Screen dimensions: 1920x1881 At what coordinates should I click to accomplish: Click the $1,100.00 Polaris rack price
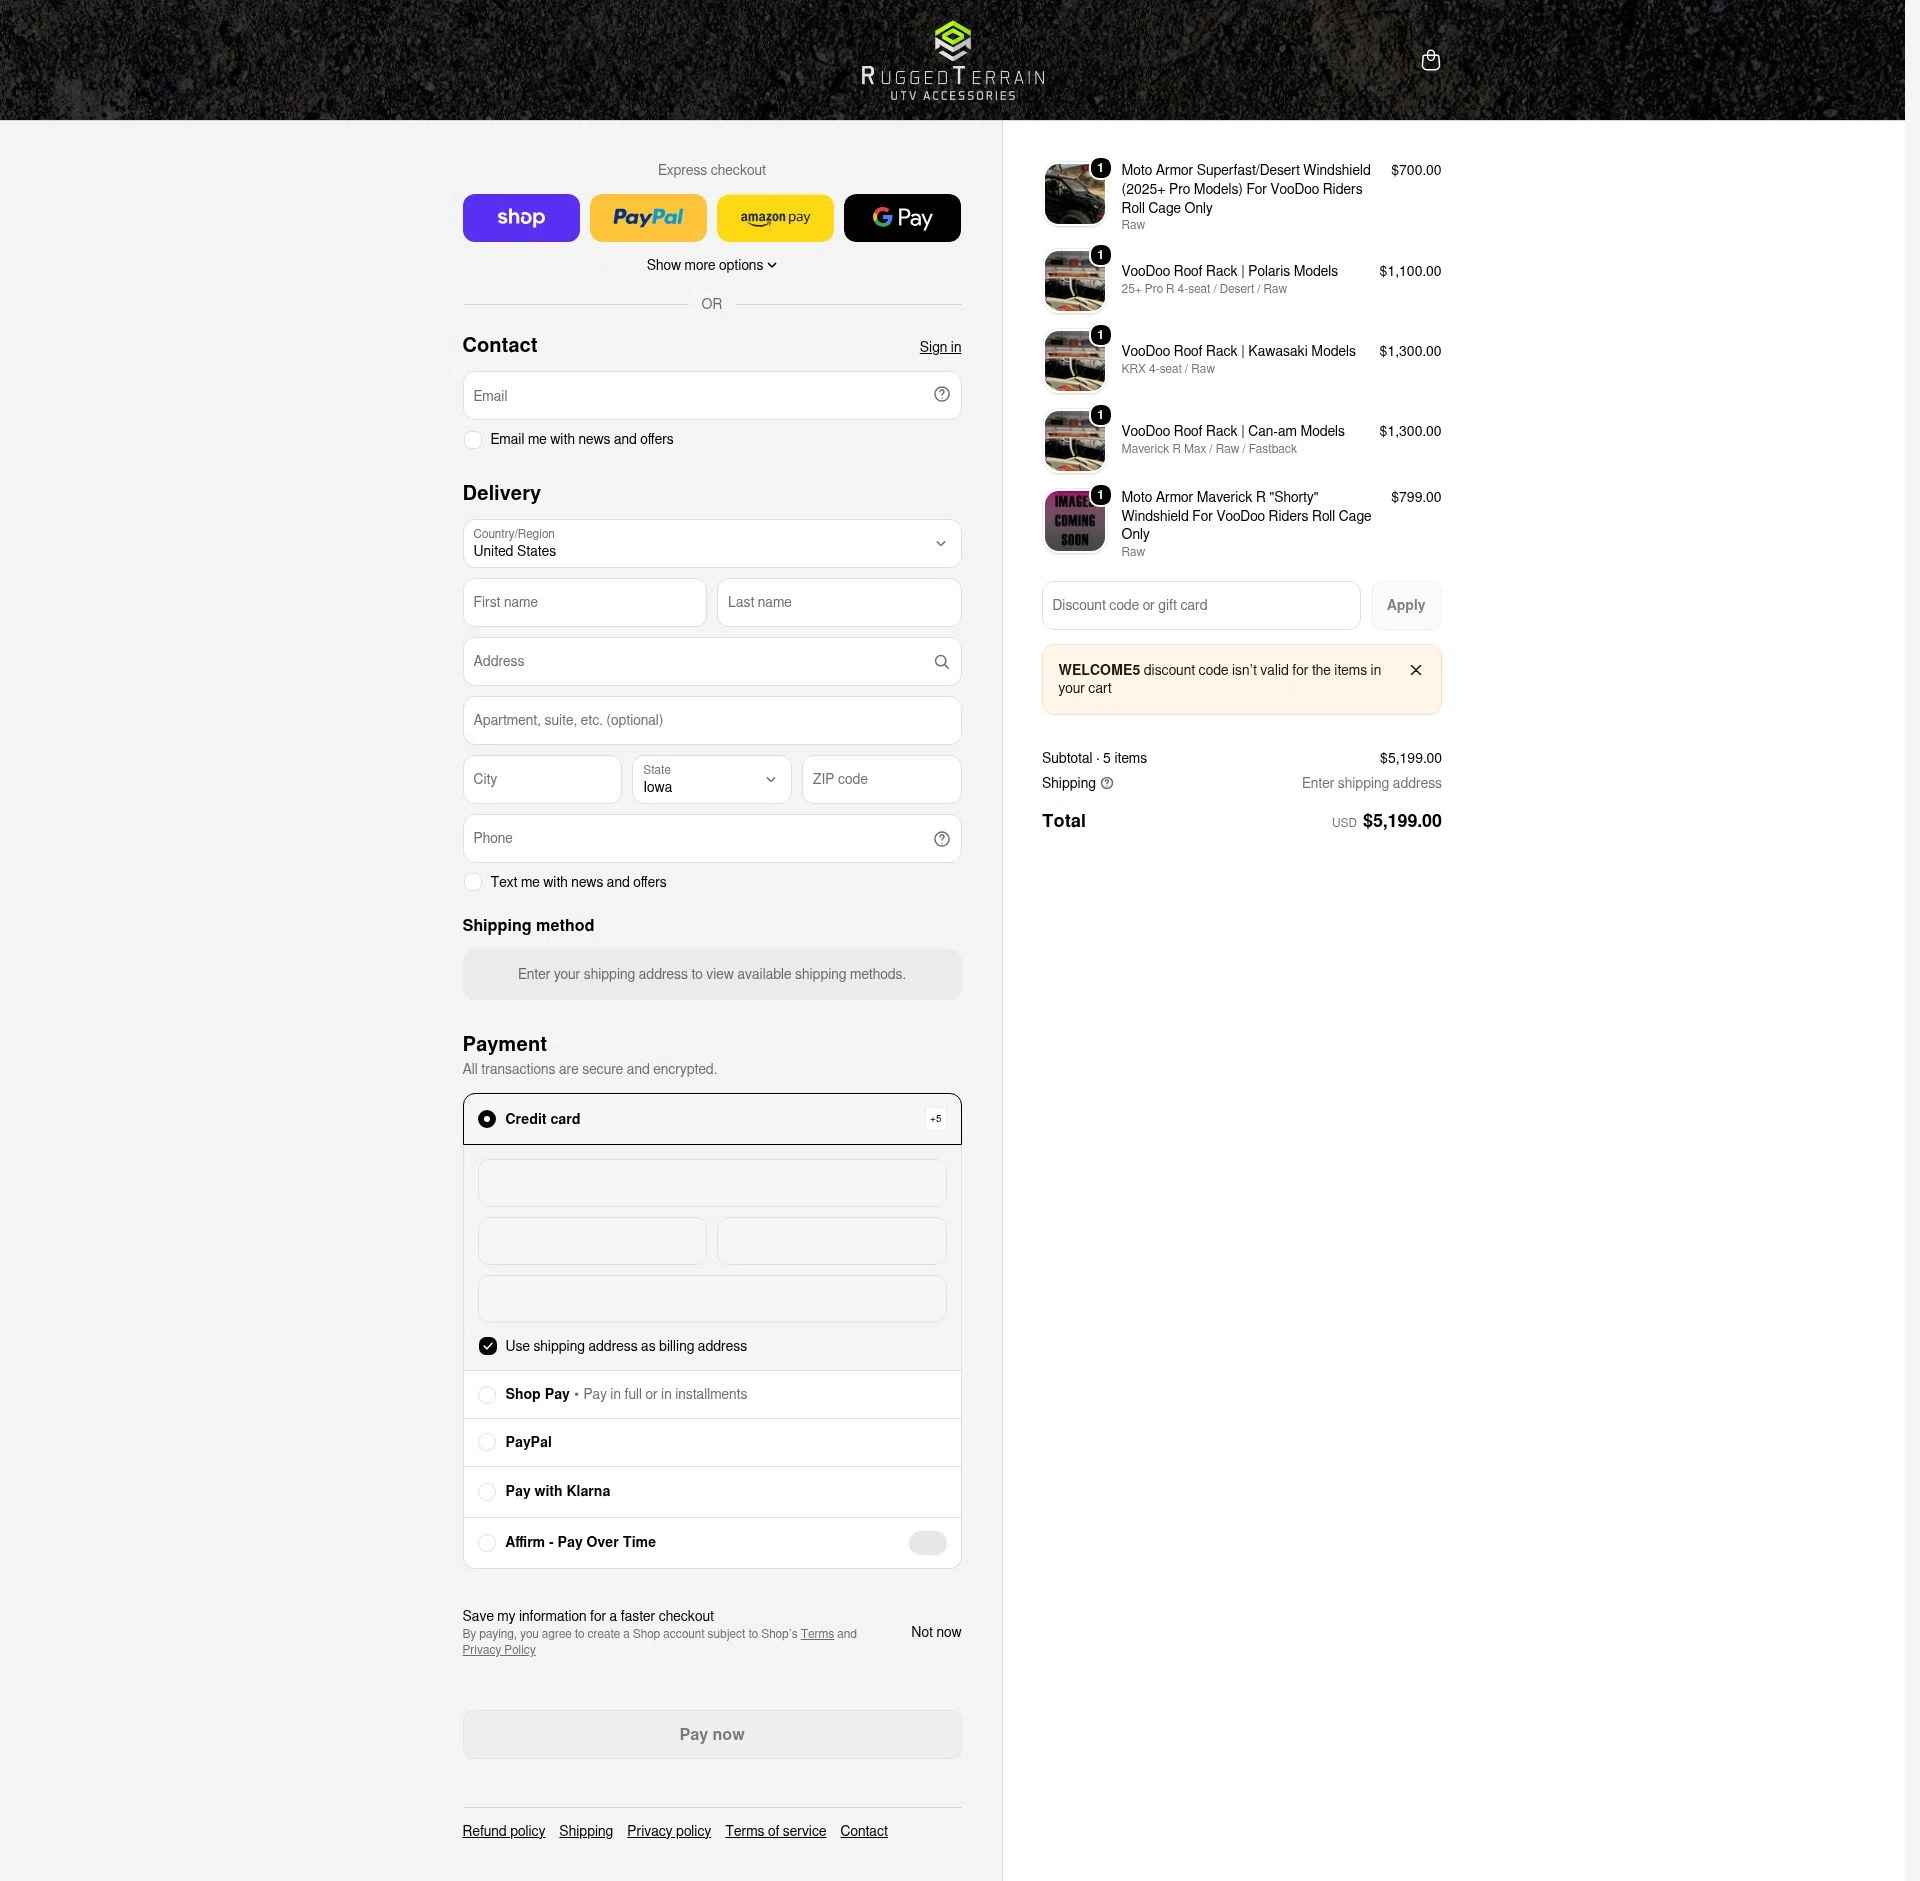point(1410,272)
